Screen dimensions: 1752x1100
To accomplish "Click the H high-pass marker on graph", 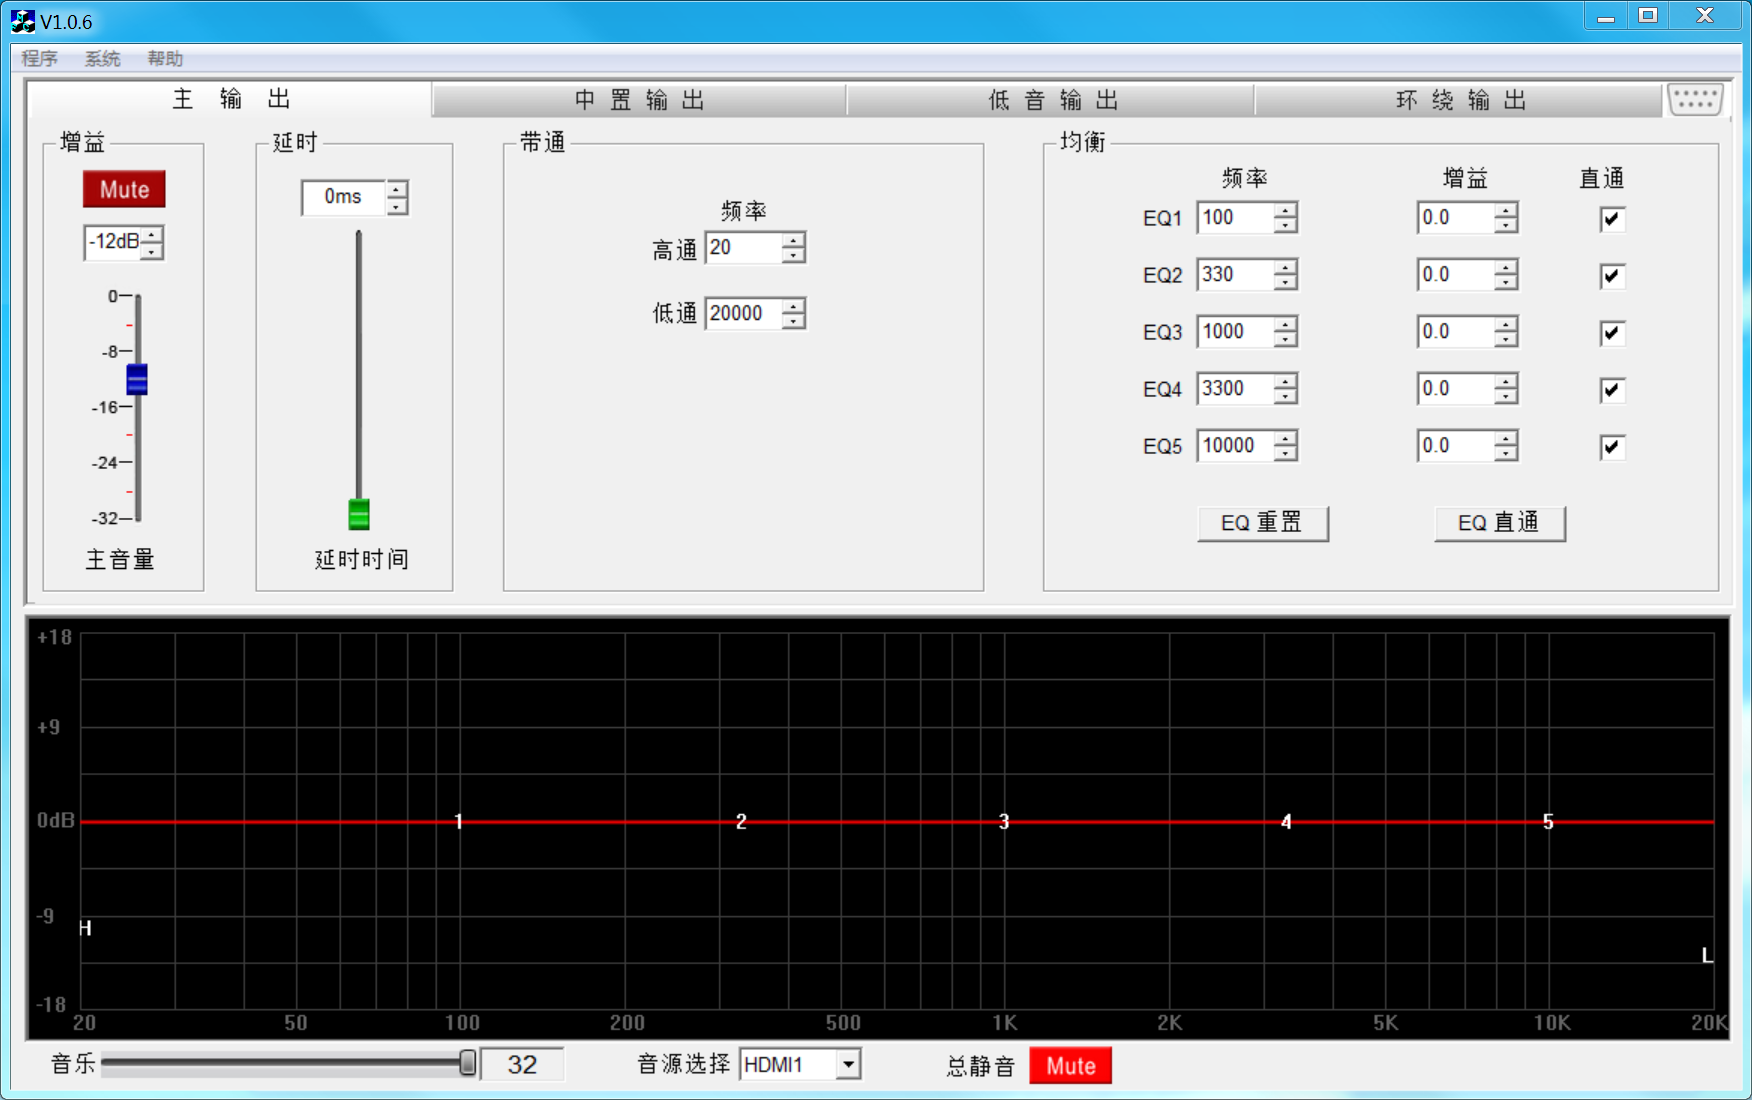I will pyautogui.click(x=86, y=929).
